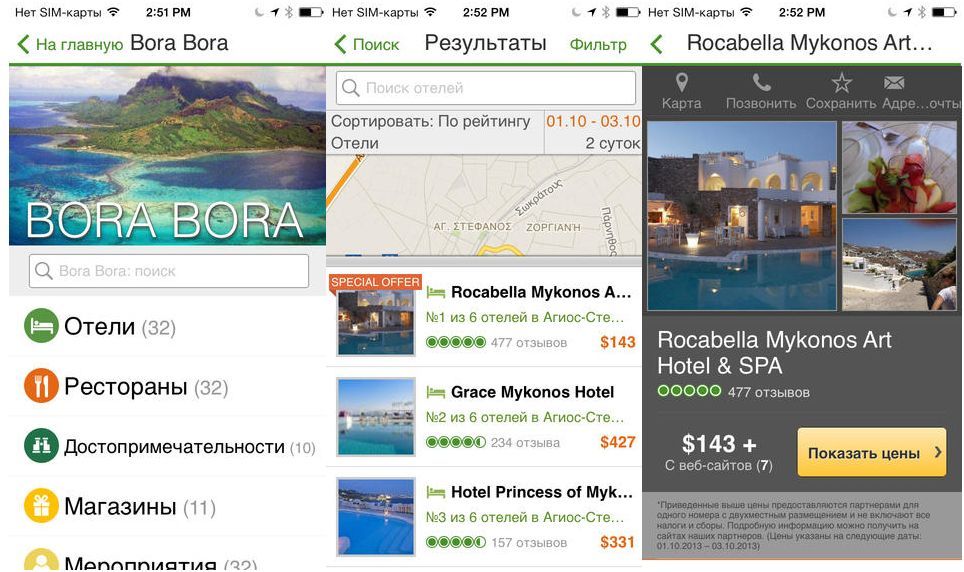Click the Показать цены button
The image size is (964, 572).
click(x=872, y=452)
